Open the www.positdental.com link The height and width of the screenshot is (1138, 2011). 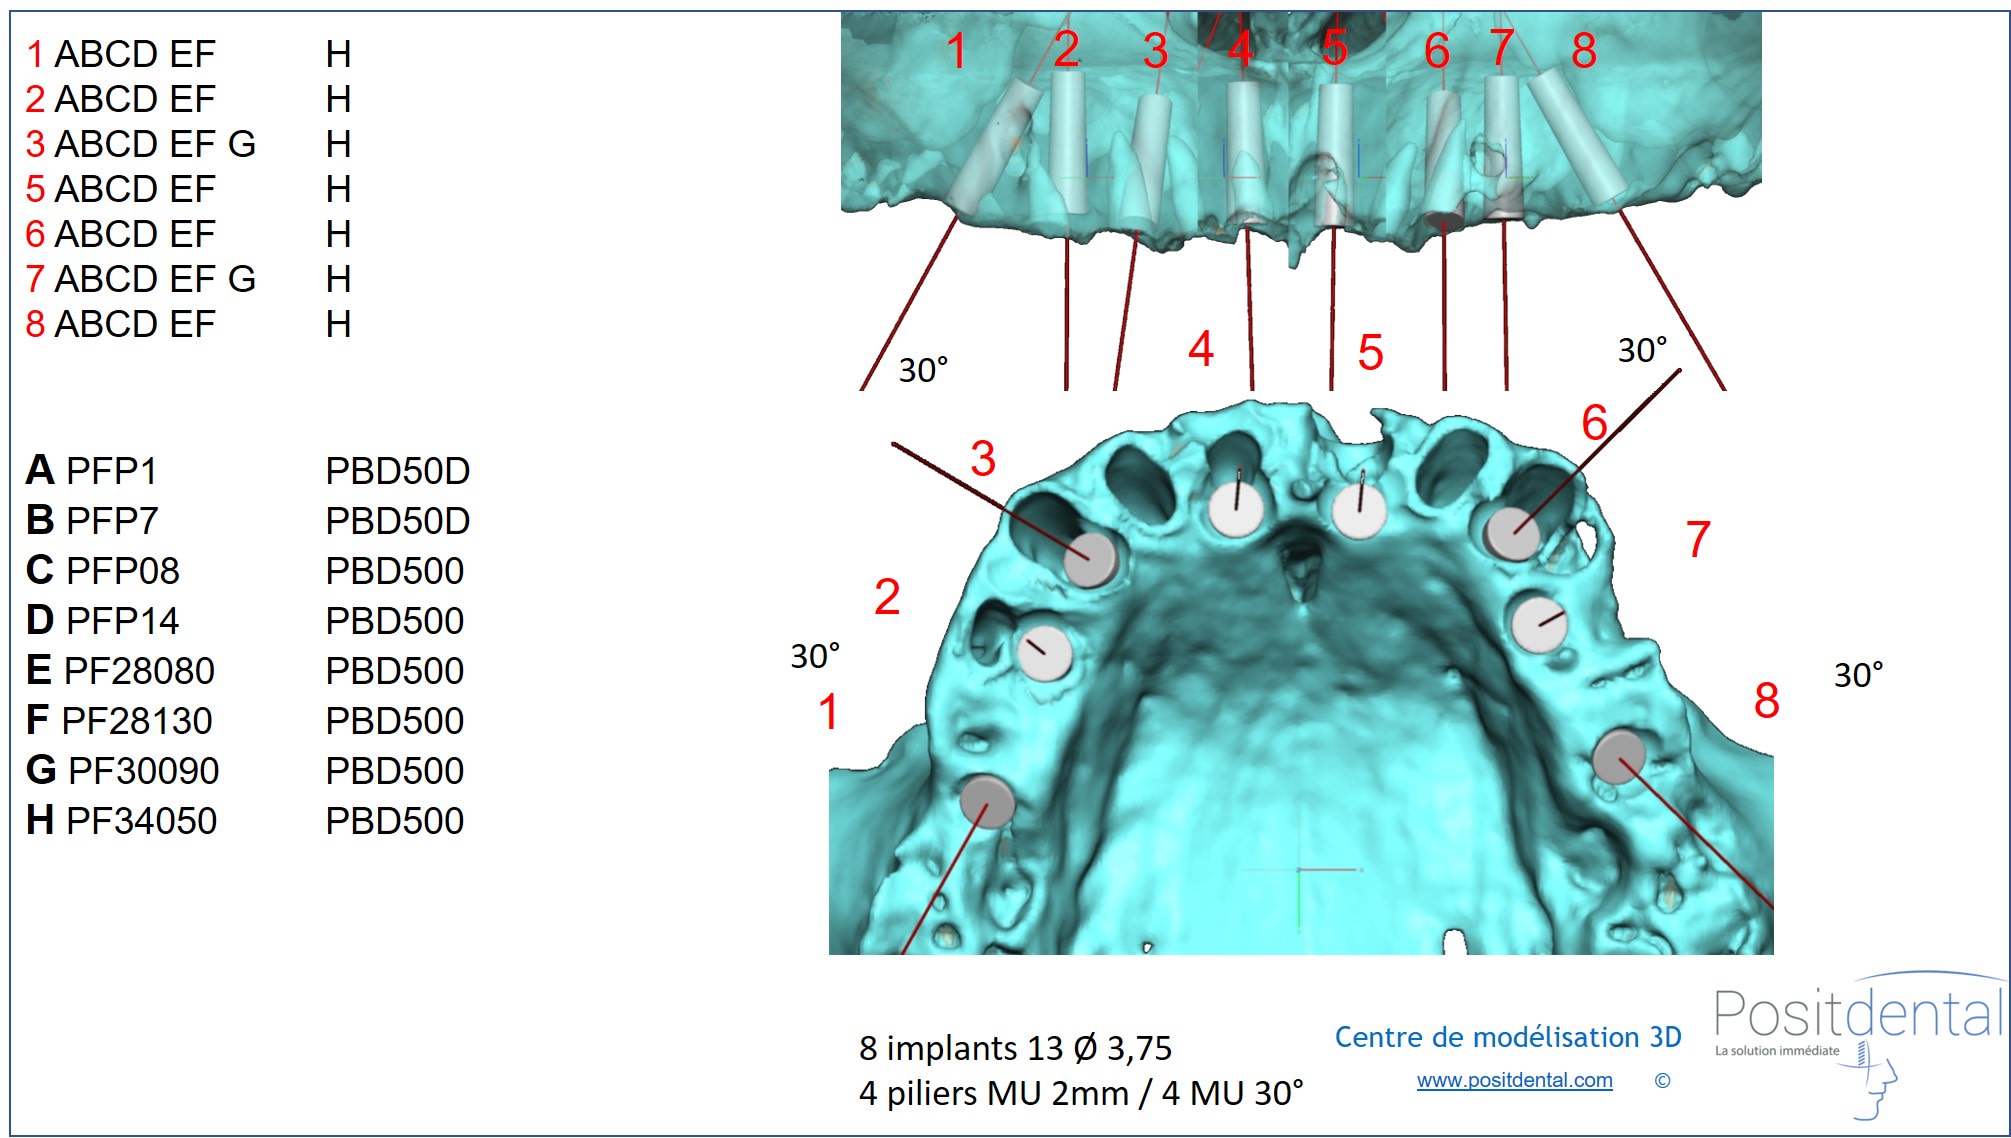coord(1513,1080)
